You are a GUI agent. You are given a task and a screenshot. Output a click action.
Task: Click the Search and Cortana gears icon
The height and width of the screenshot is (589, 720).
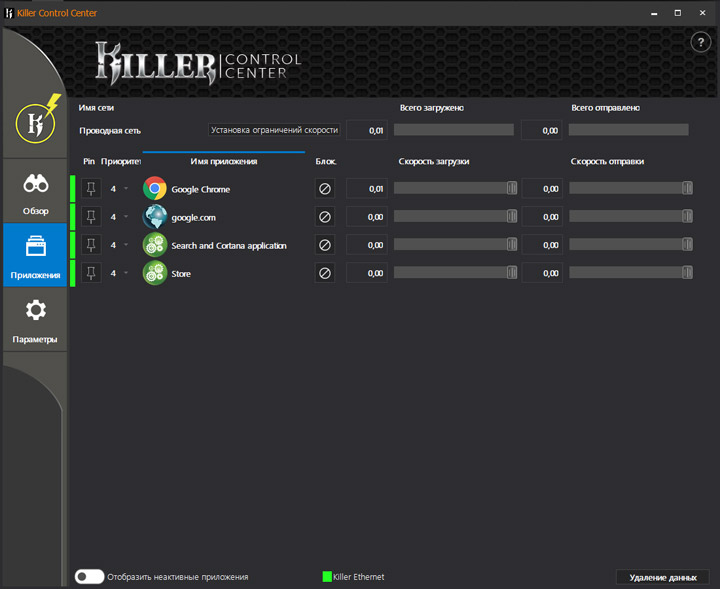point(155,245)
